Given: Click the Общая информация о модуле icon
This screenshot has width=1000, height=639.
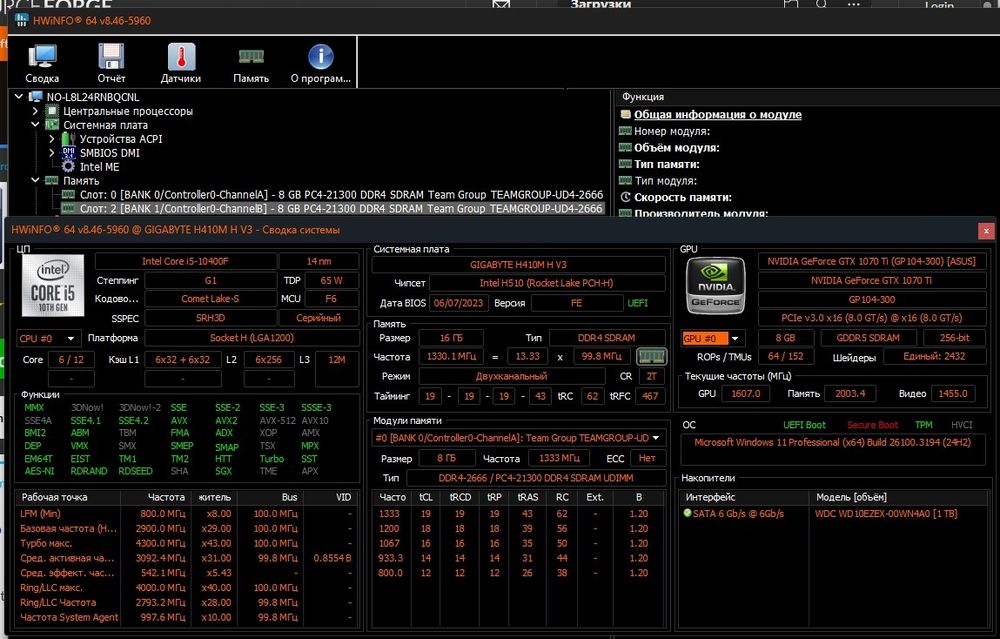Looking at the screenshot, I should pos(626,115).
